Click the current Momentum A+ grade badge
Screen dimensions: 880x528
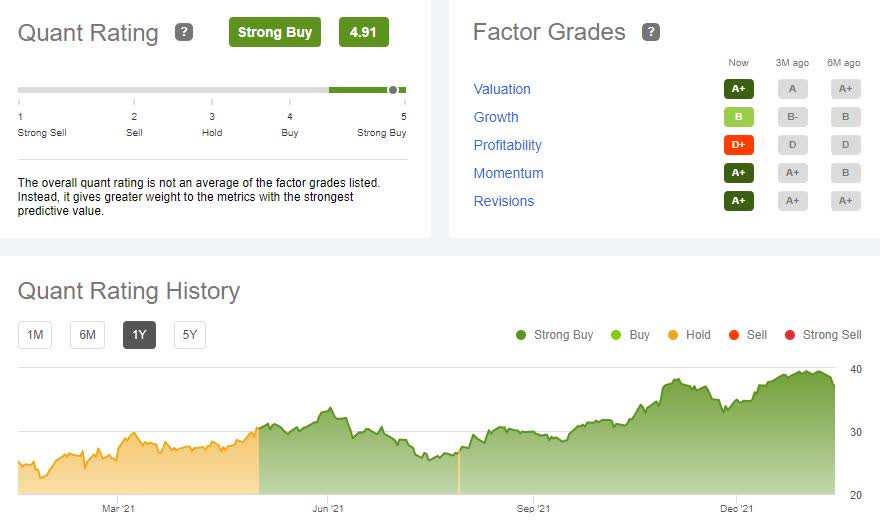click(x=739, y=173)
